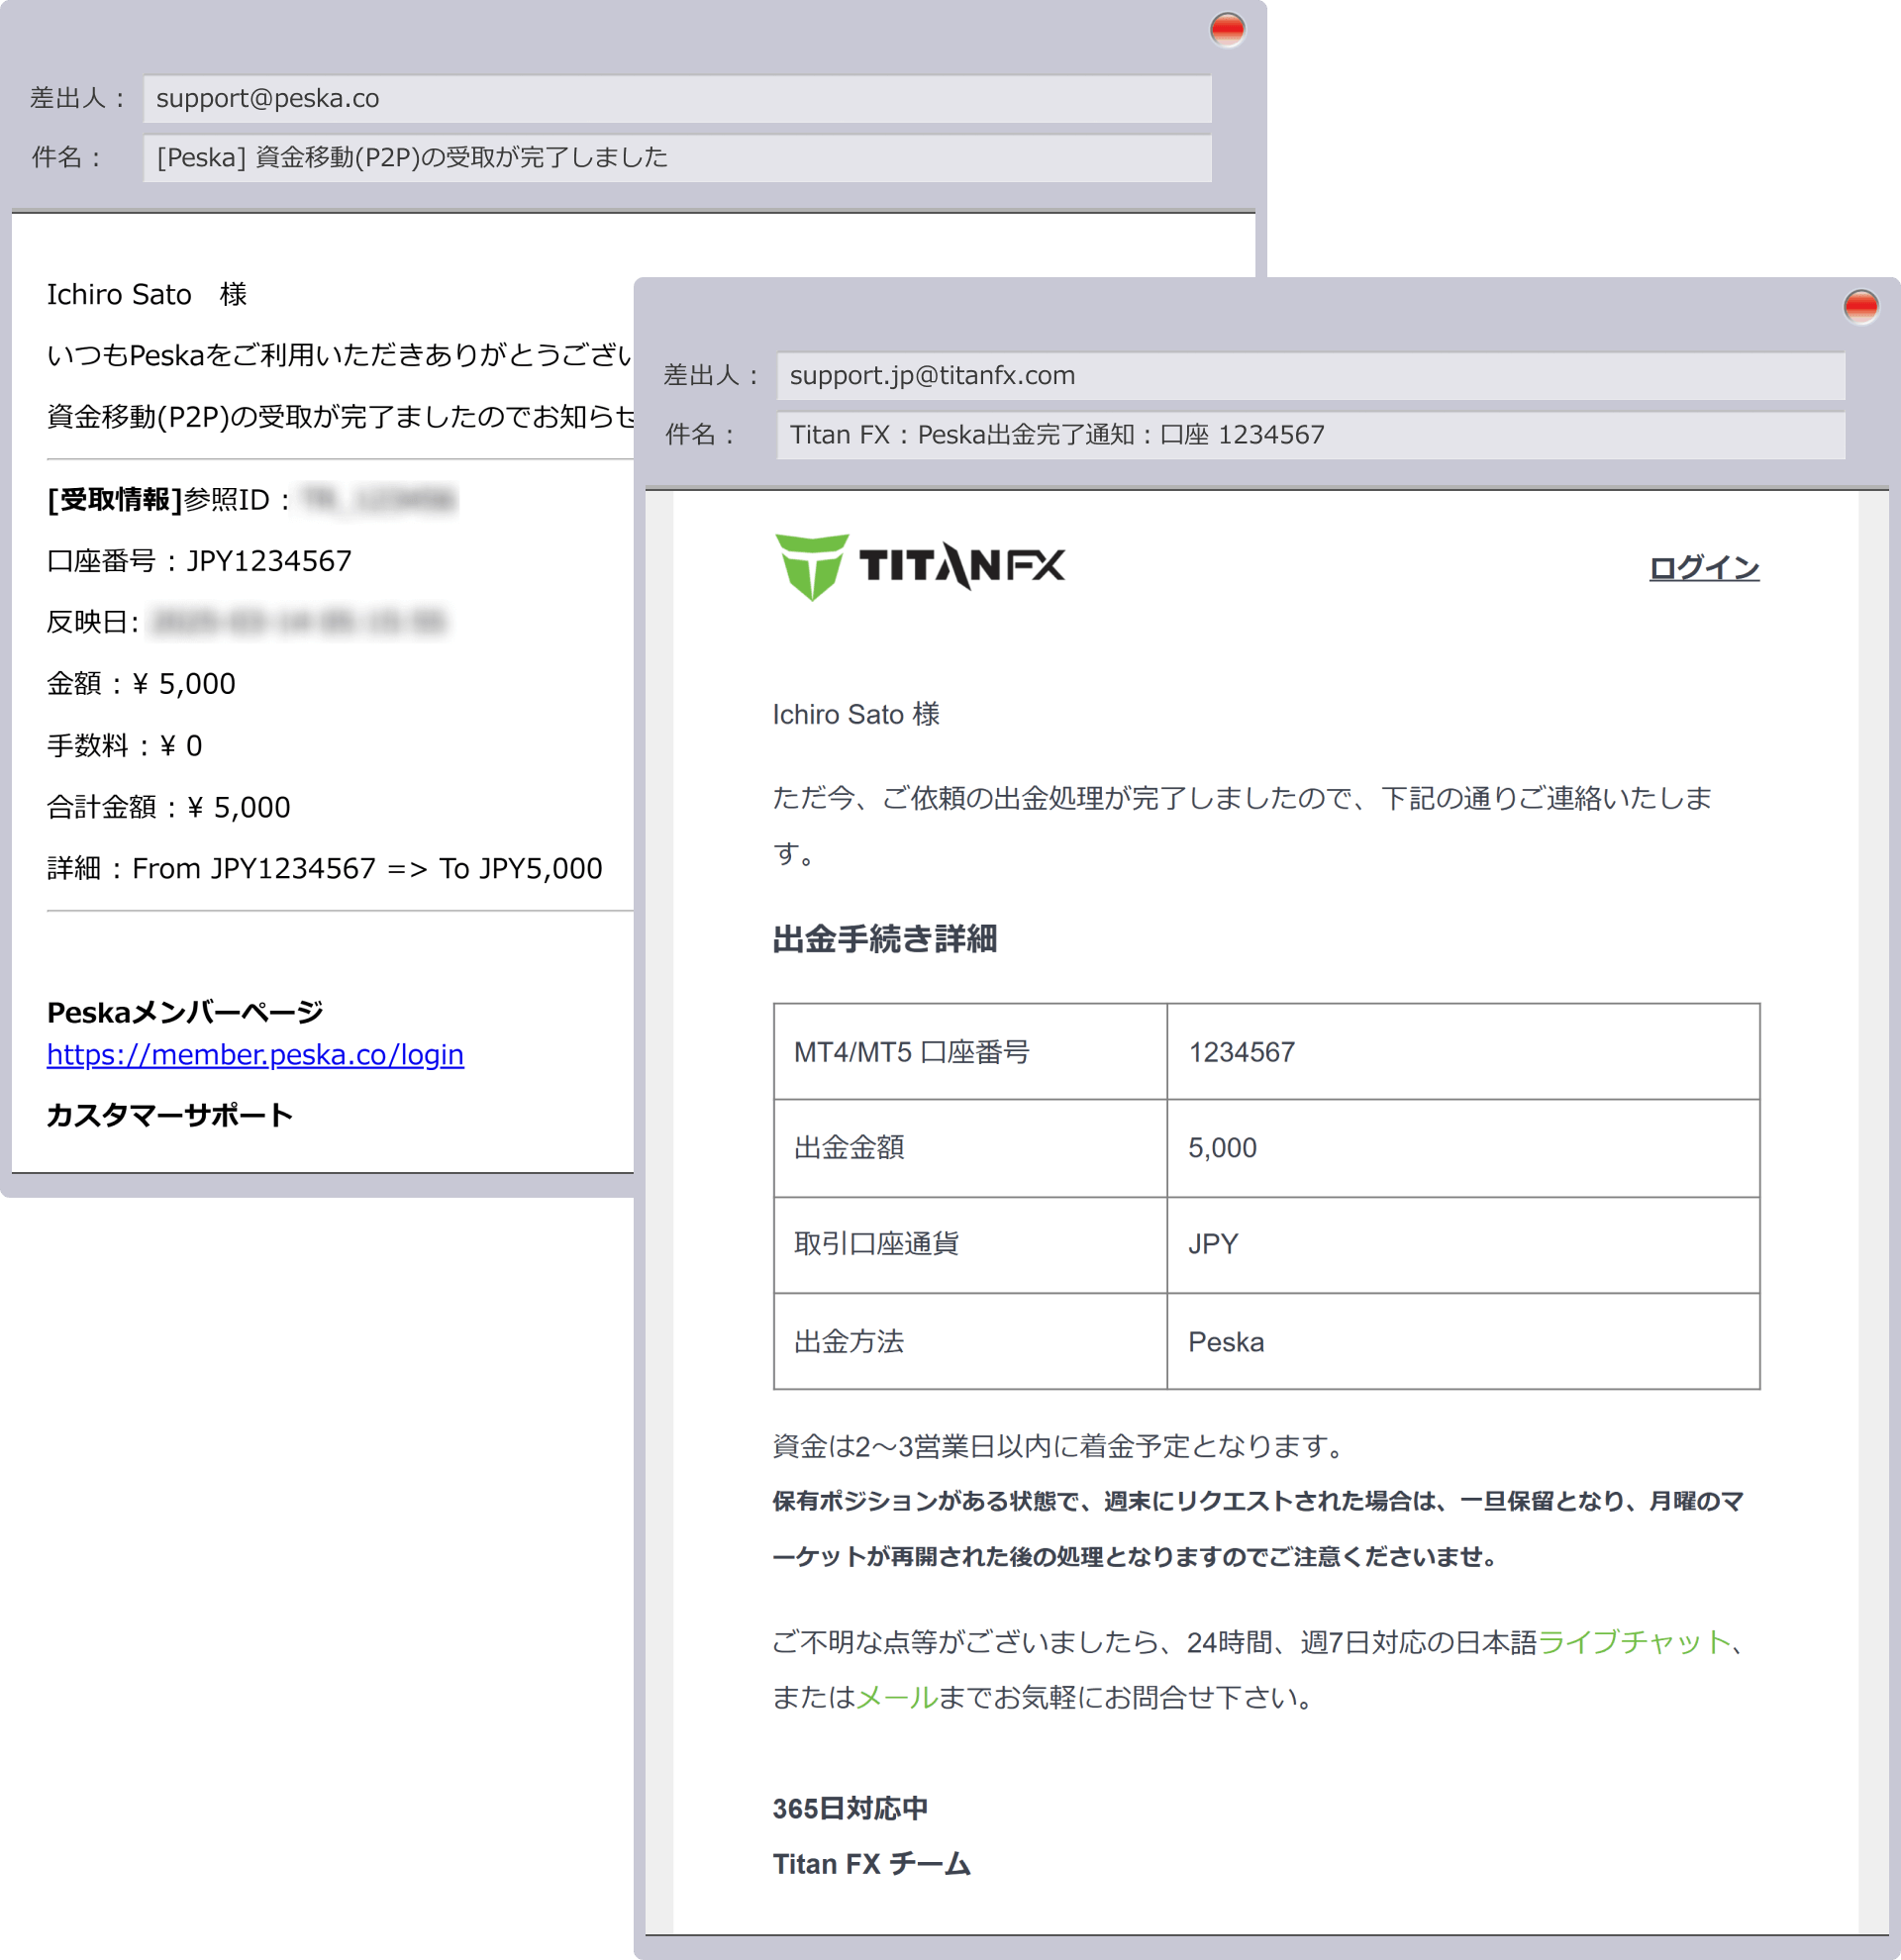Click 出金金額 label cell
The width and height of the screenshot is (1901, 1960).
coord(970,1148)
